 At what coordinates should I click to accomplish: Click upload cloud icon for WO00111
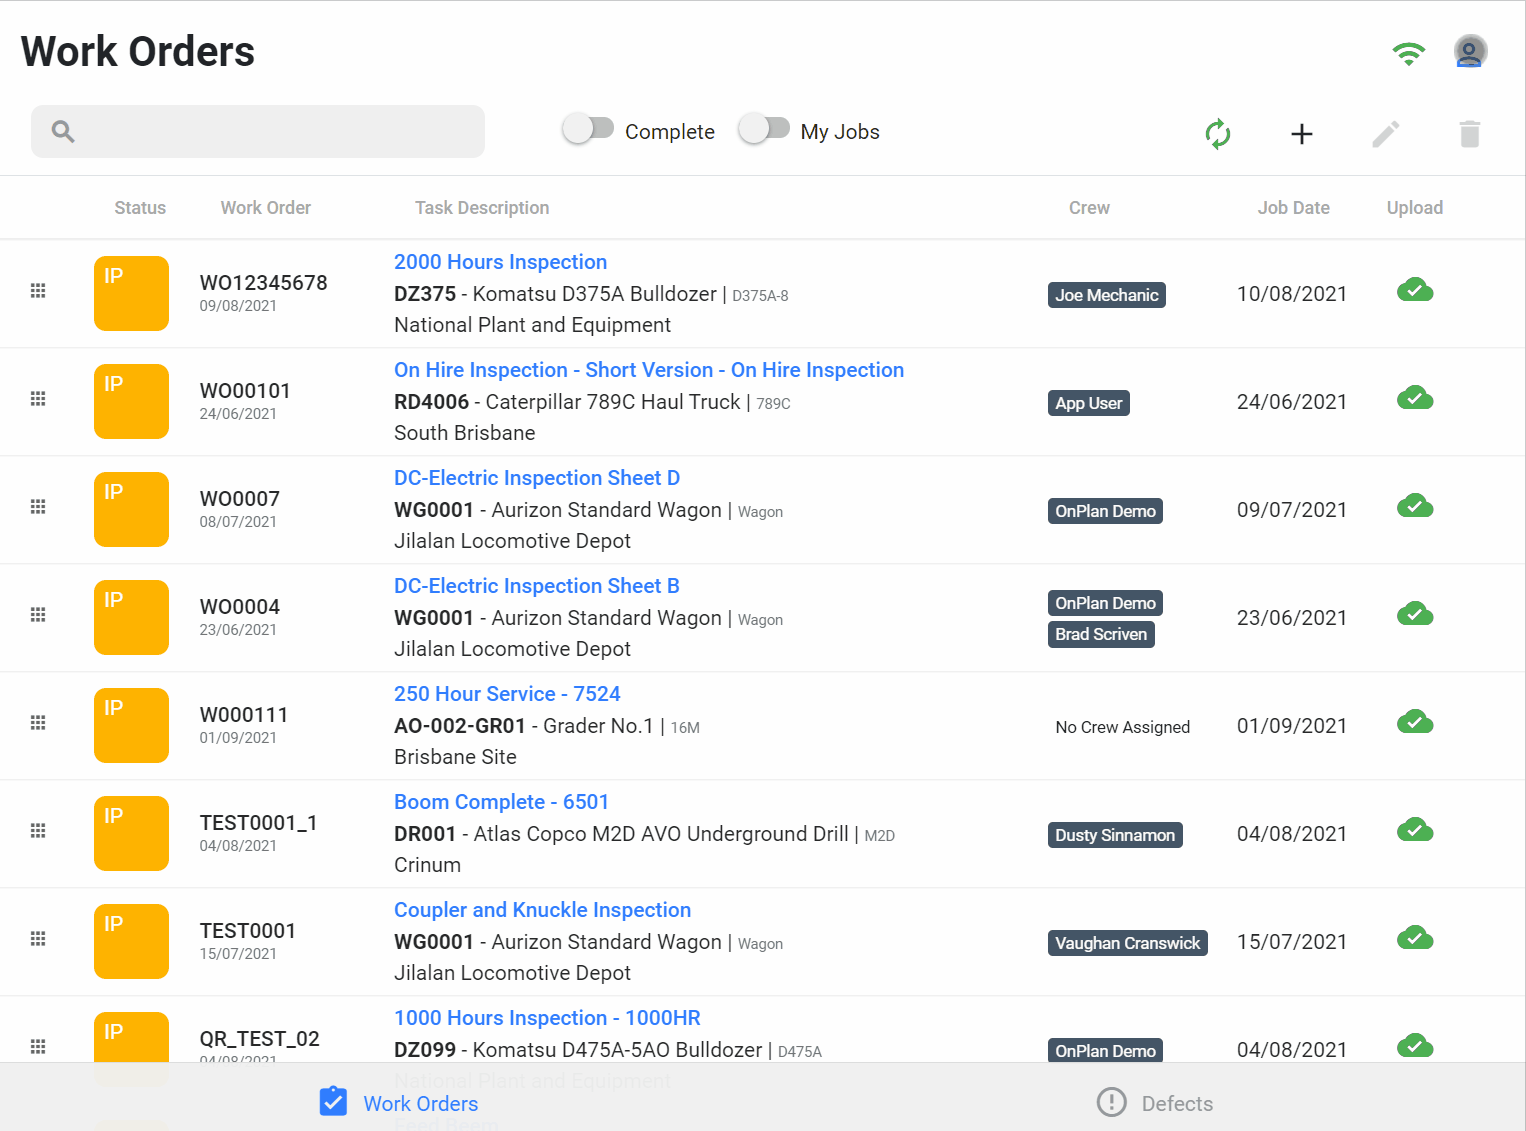[1415, 722]
